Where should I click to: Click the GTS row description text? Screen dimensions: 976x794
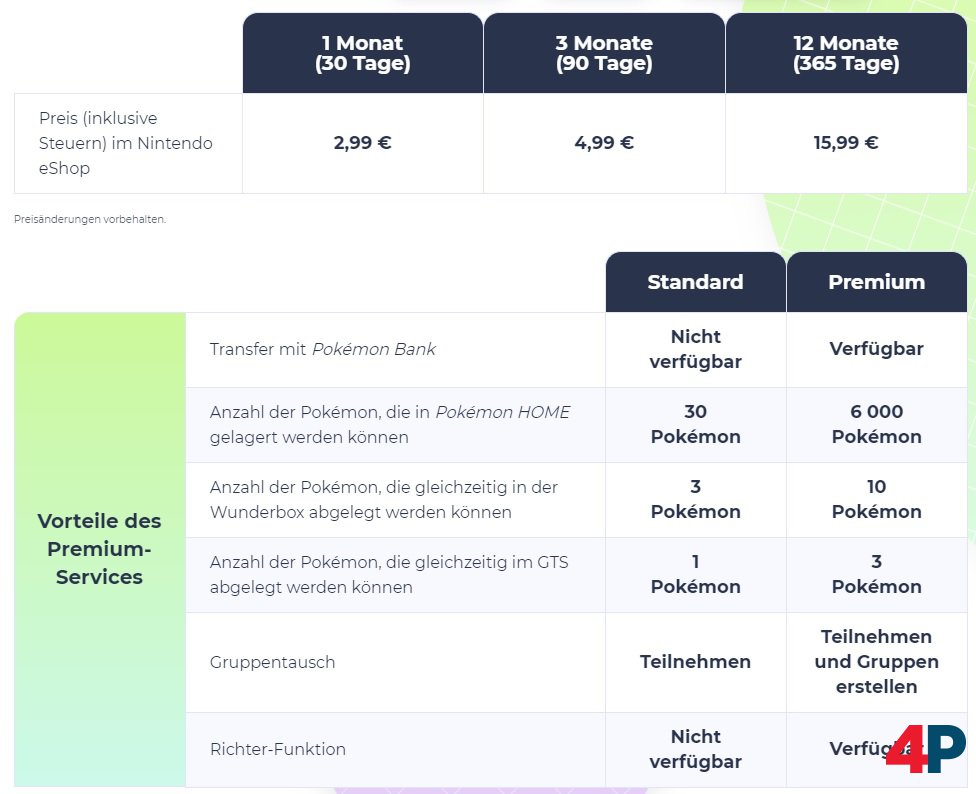(x=389, y=574)
